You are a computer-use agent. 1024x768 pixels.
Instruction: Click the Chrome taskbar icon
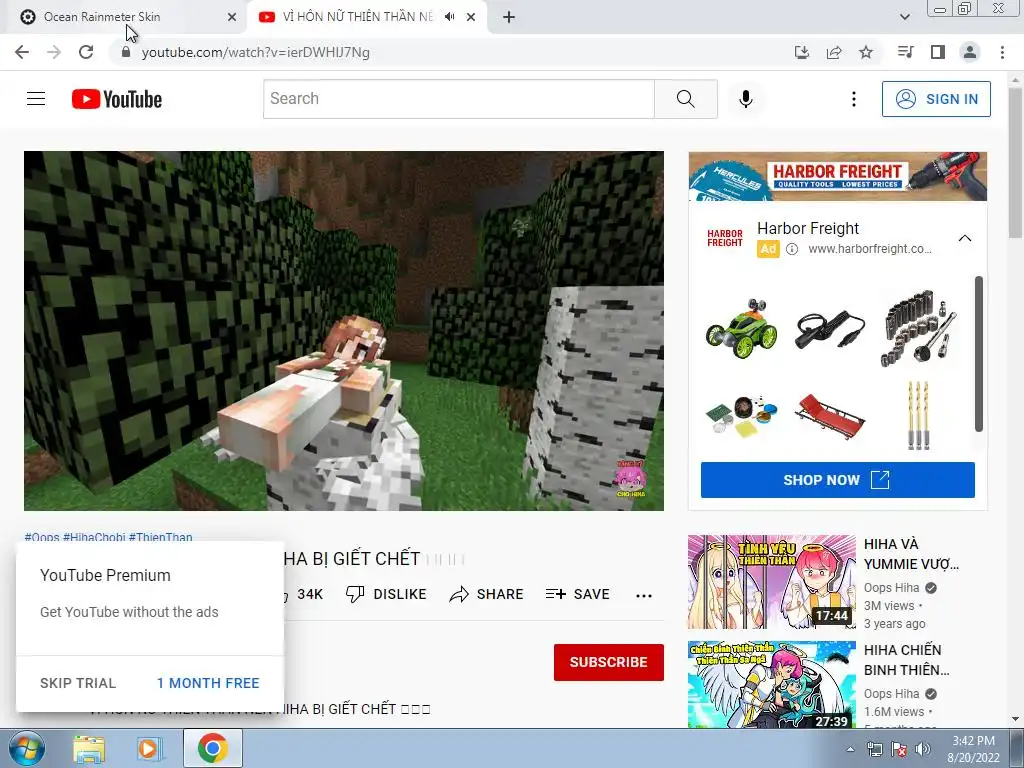[x=212, y=748]
